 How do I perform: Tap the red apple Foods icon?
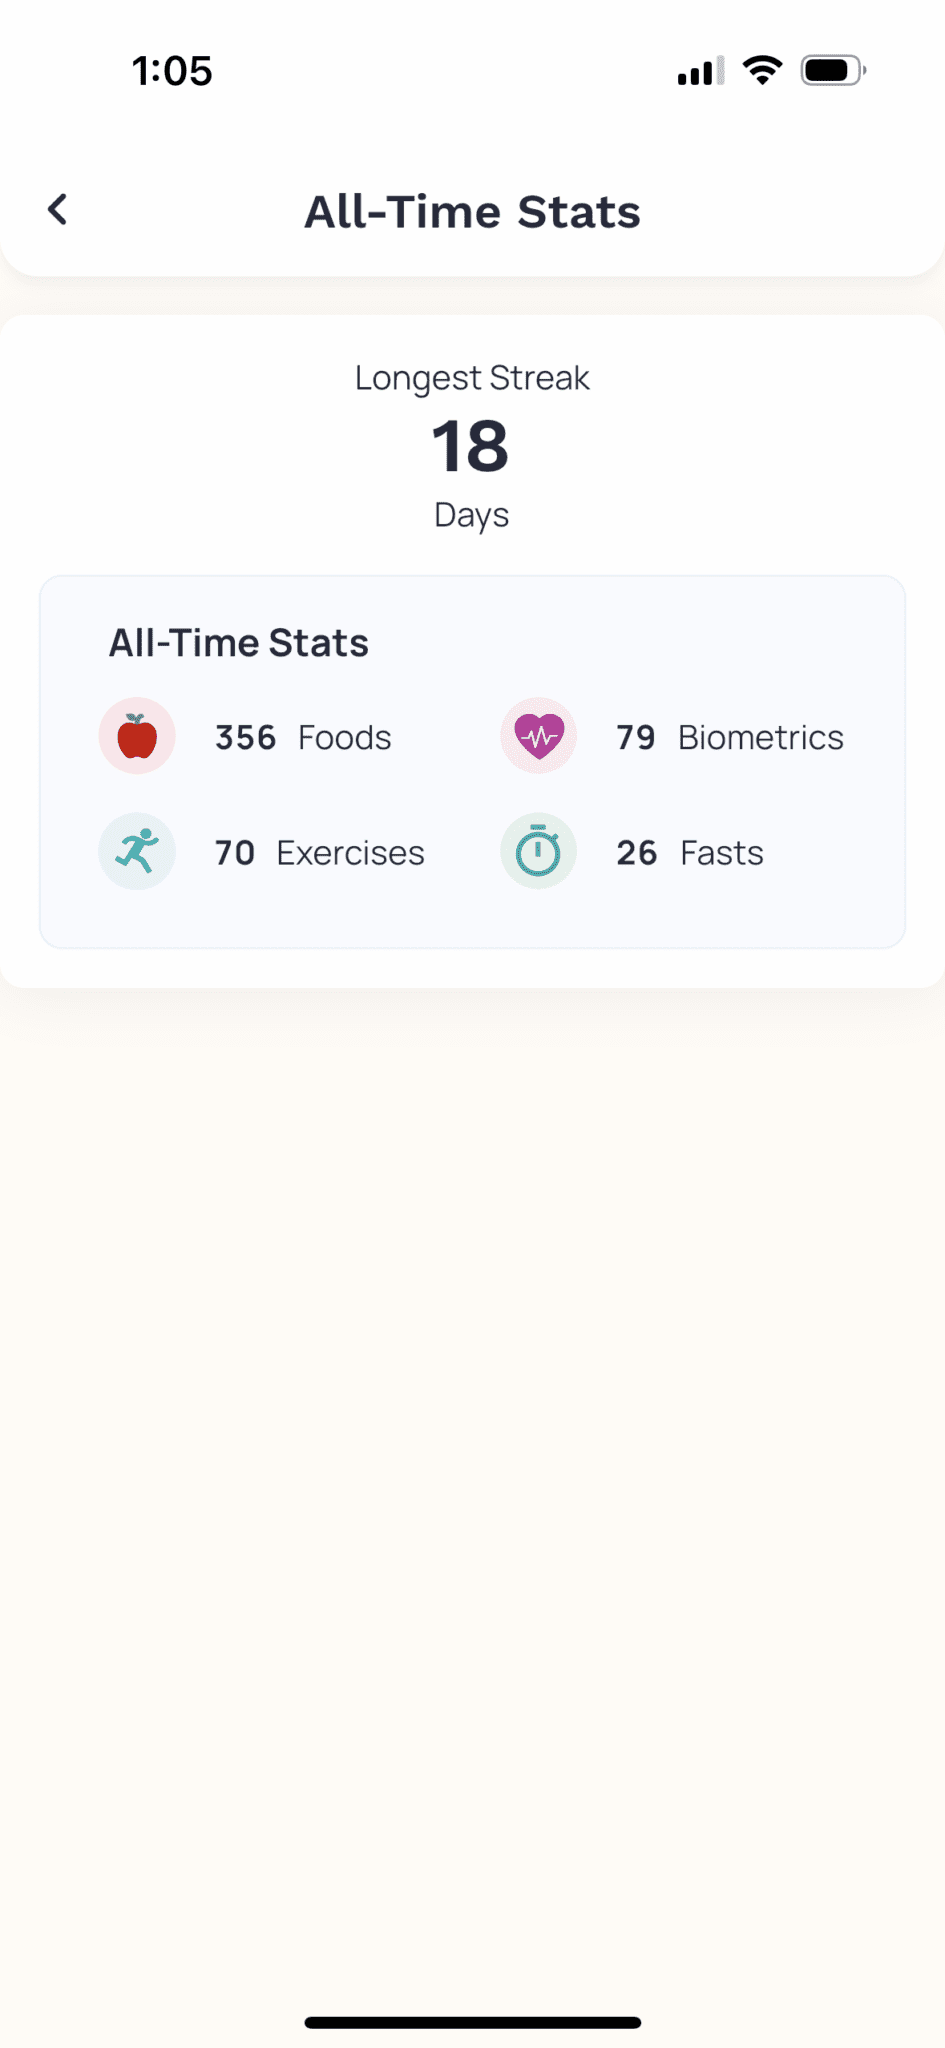click(137, 736)
